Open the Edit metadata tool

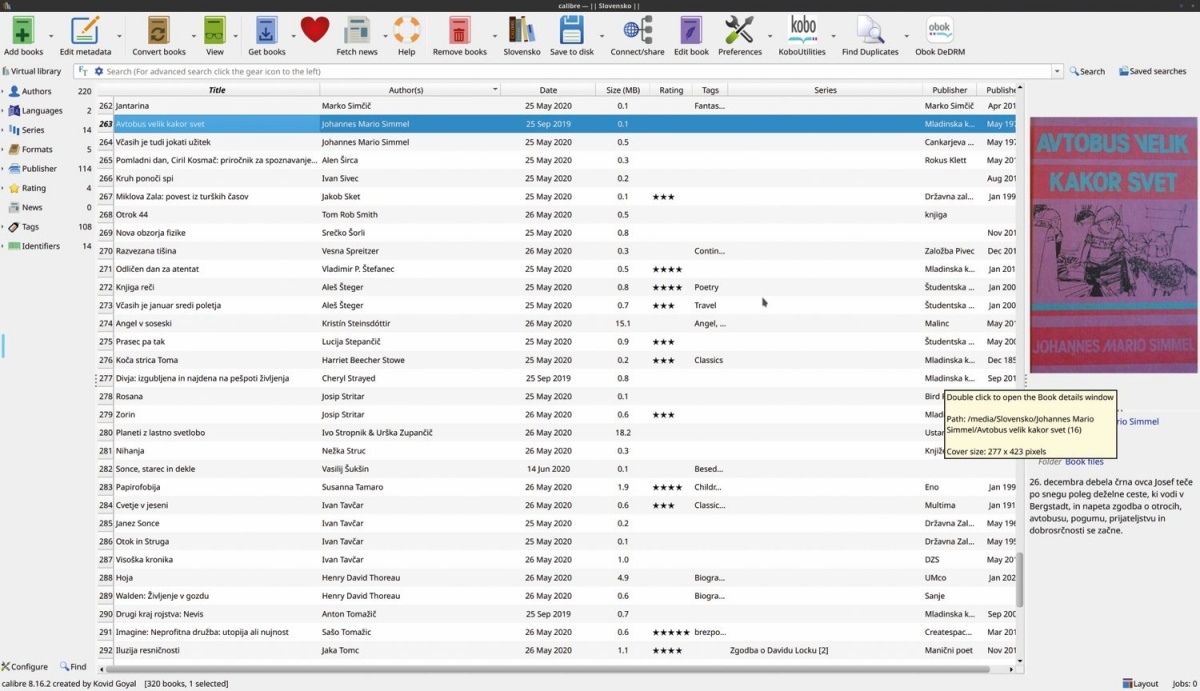click(x=85, y=30)
